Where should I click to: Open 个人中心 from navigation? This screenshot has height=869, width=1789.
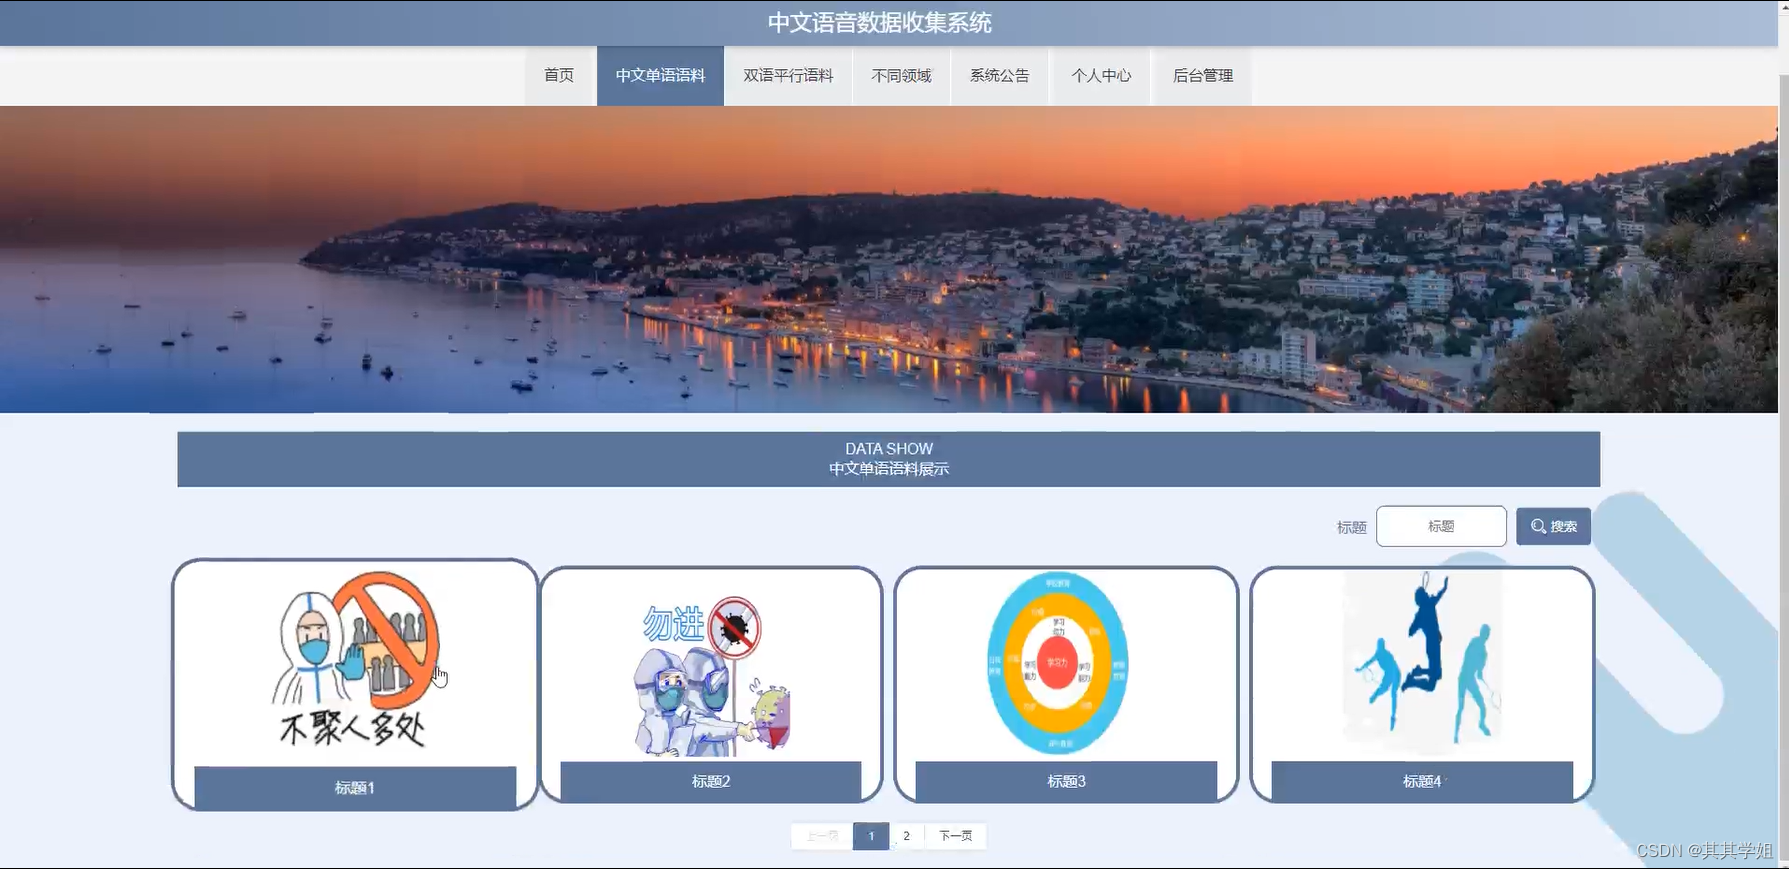pos(1101,76)
